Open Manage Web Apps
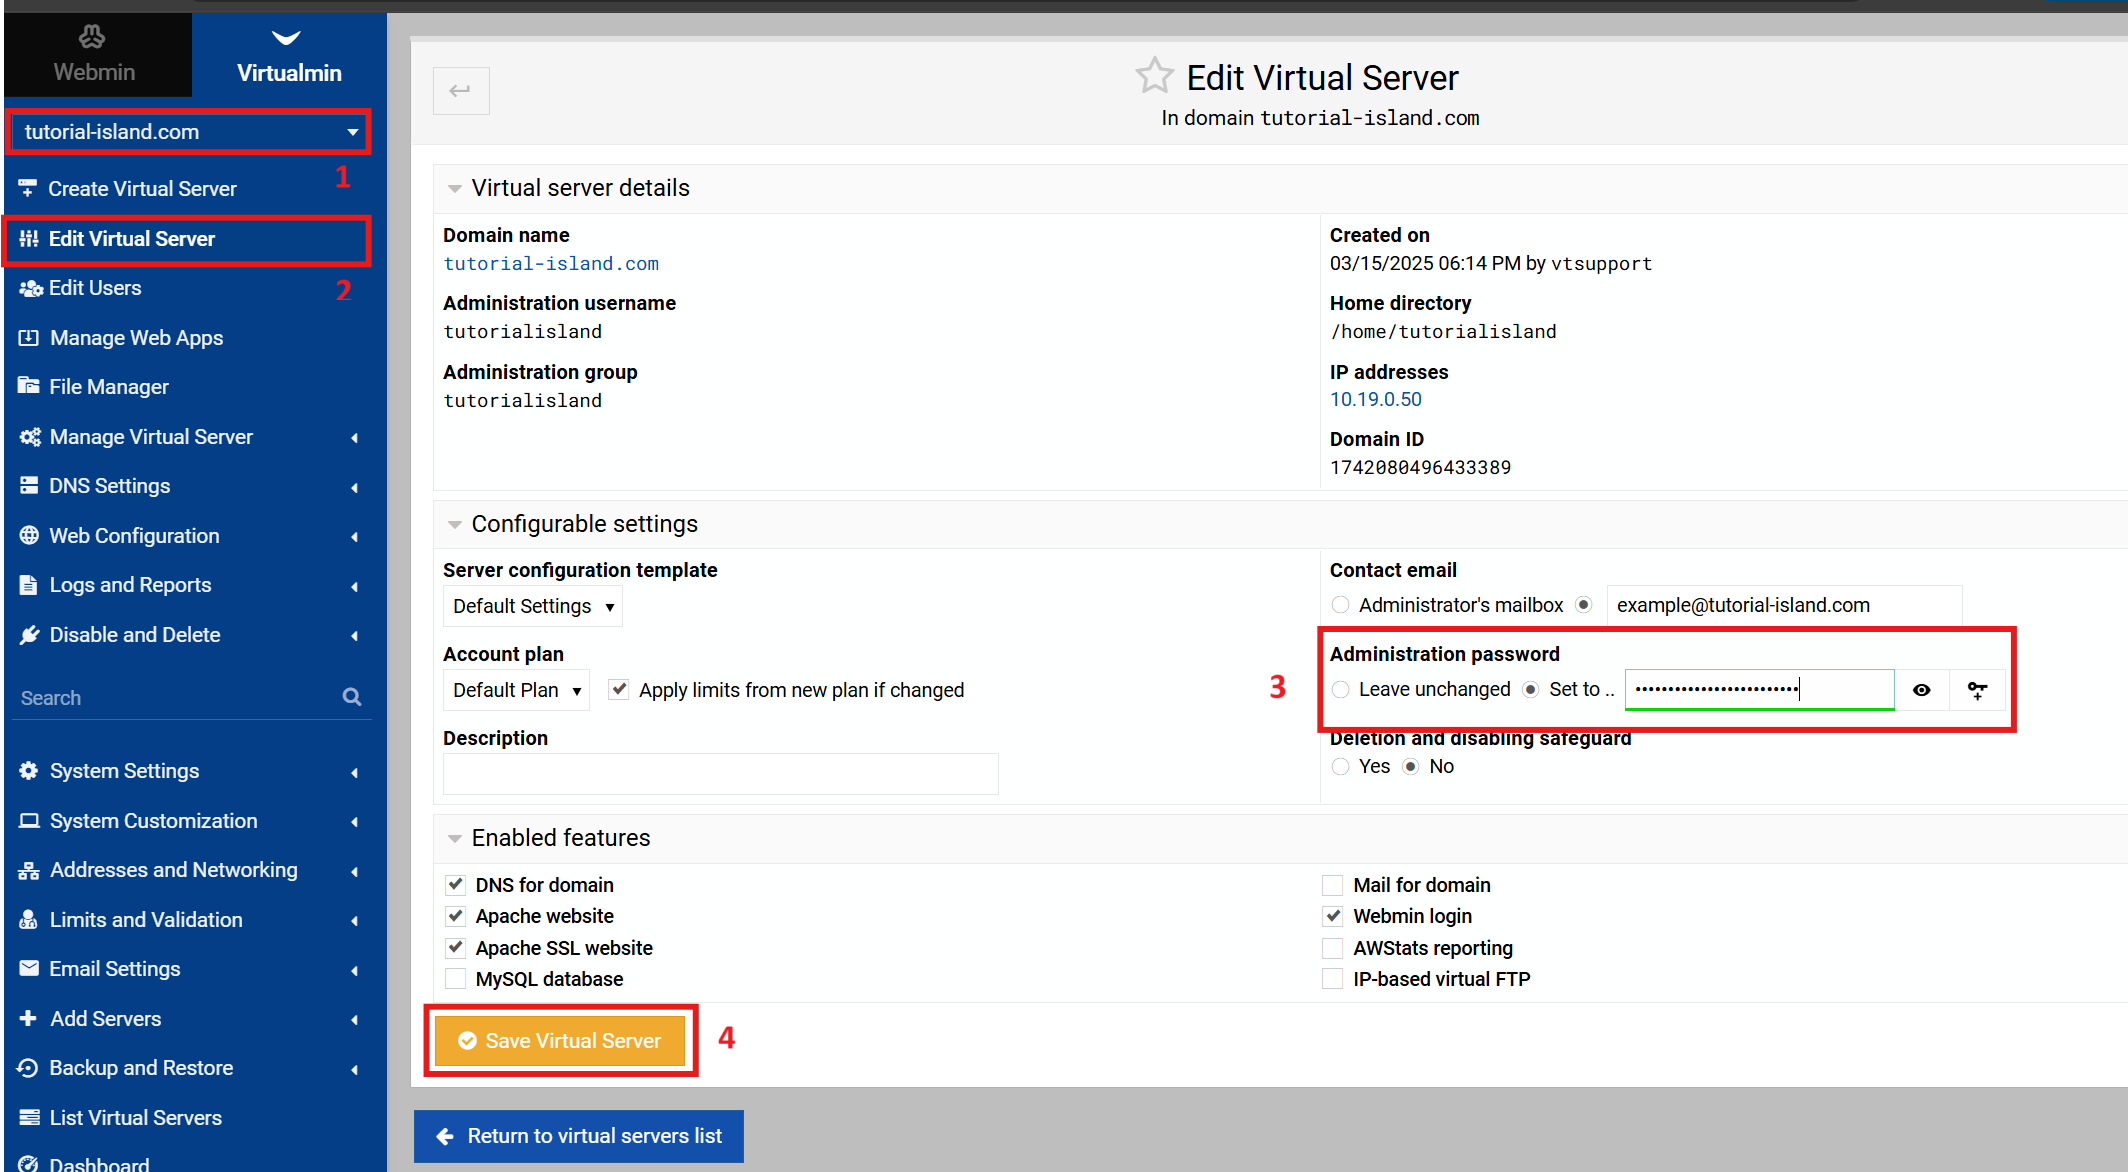 pos(136,338)
